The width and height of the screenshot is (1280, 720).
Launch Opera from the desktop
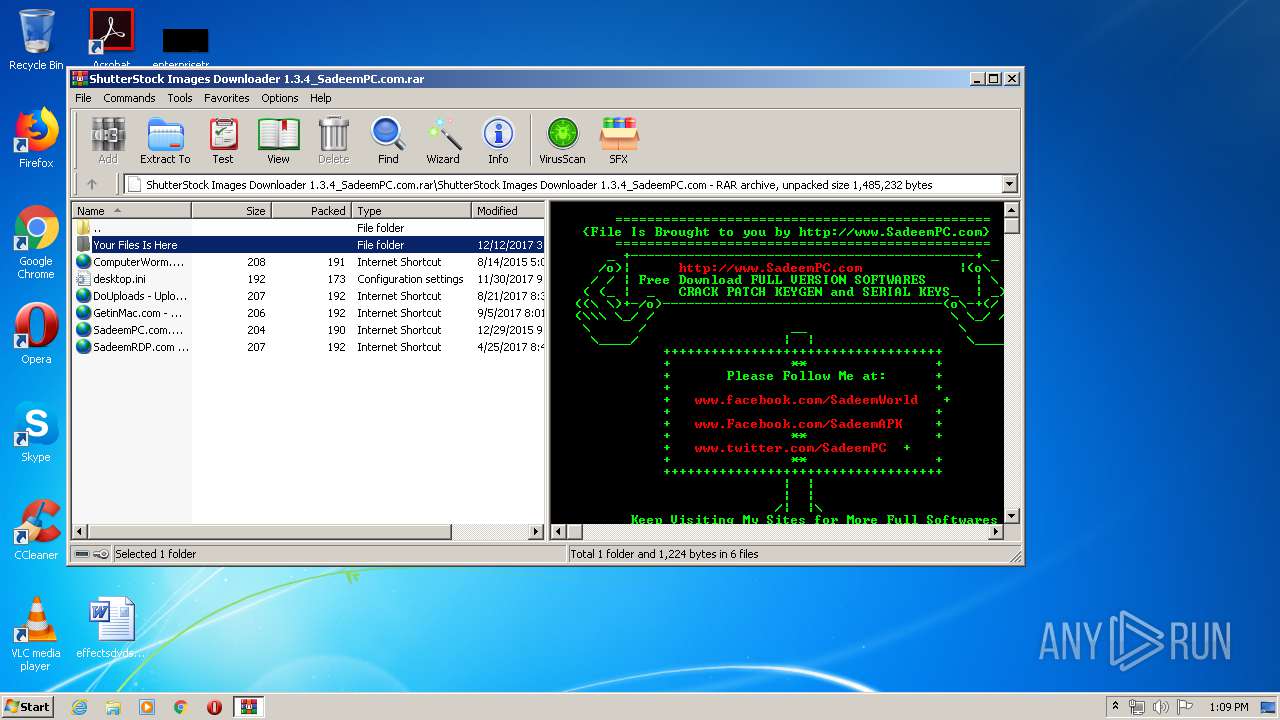coord(36,334)
